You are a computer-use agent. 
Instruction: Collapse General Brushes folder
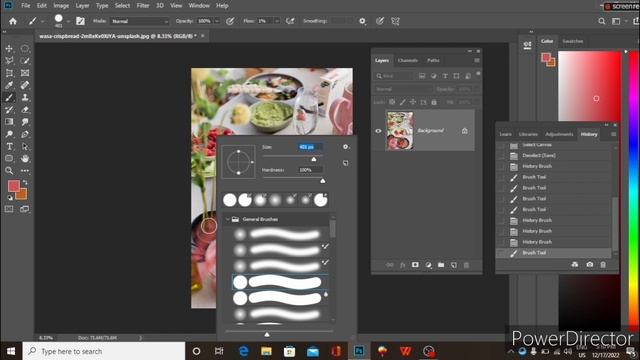pos(228,220)
